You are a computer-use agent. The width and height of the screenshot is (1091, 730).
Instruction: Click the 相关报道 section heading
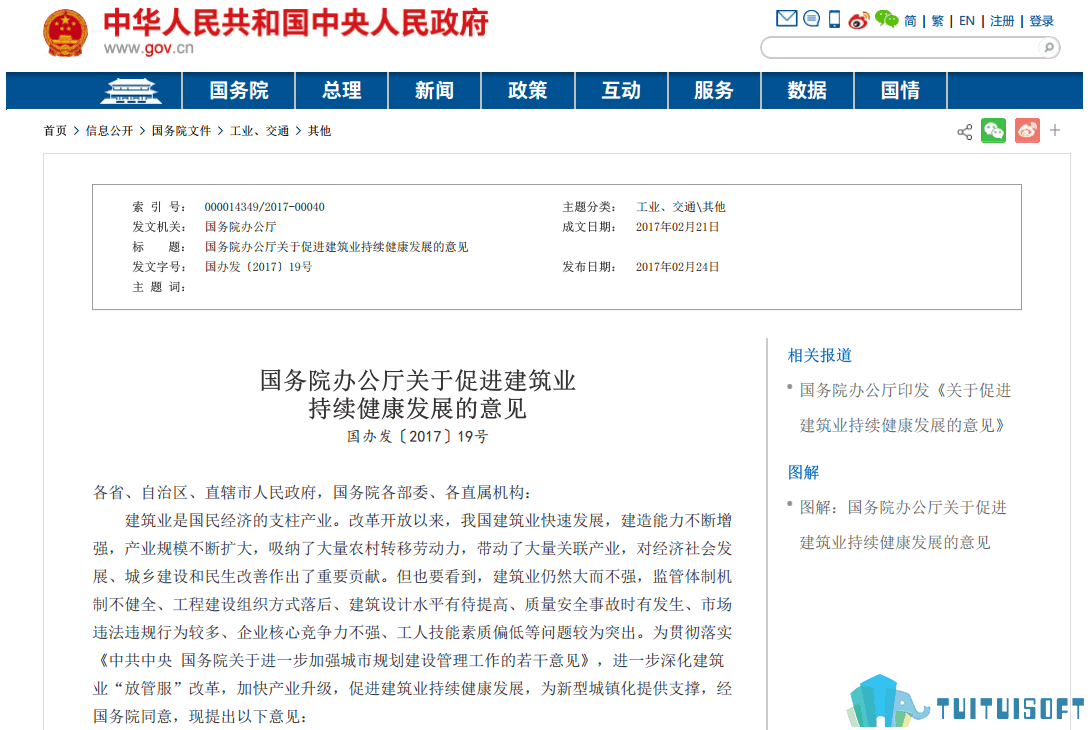pyautogui.click(x=820, y=356)
